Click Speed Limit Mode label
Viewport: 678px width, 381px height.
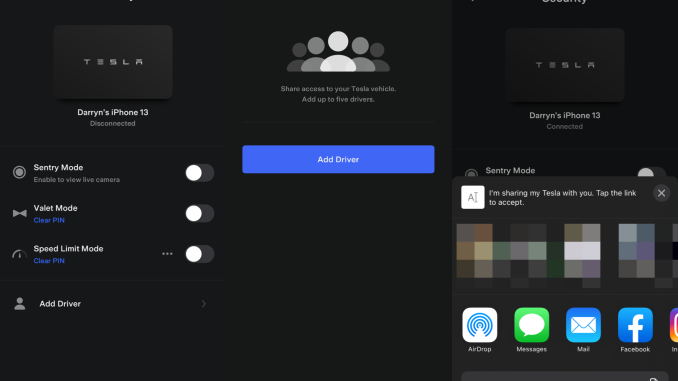[68, 249]
